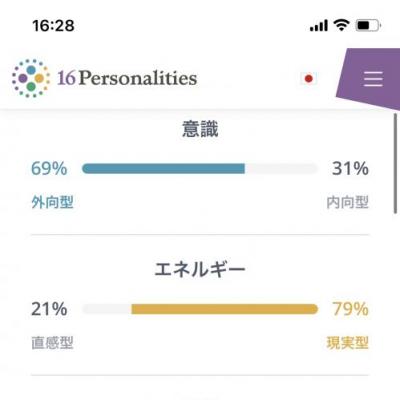400x400 pixels.
Task: Tap the 21% intuitive percentage
Action: coord(49,309)
